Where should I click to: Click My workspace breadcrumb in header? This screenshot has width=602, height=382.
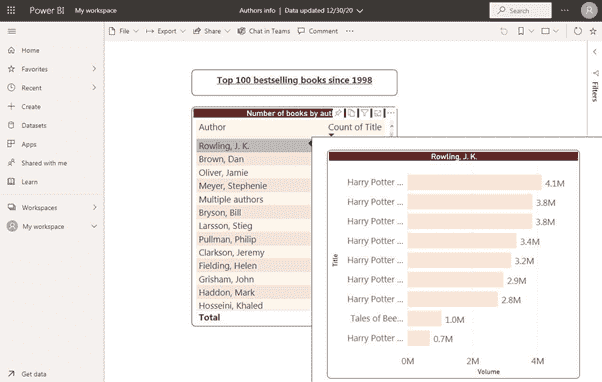pyautogui.click(x=96, y=11)
